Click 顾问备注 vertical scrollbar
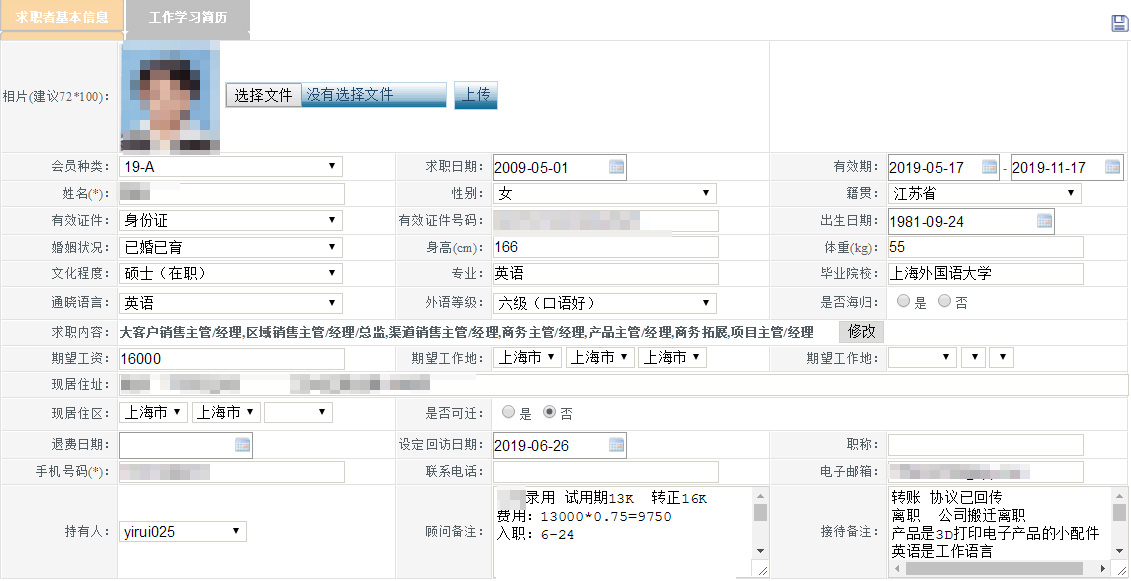 [x=760, y=523]
